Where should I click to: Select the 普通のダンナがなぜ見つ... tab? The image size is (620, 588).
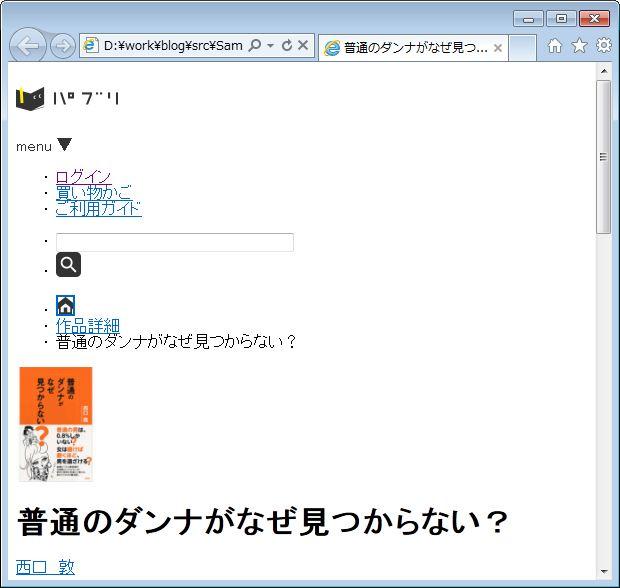click(x=414, y=48)
